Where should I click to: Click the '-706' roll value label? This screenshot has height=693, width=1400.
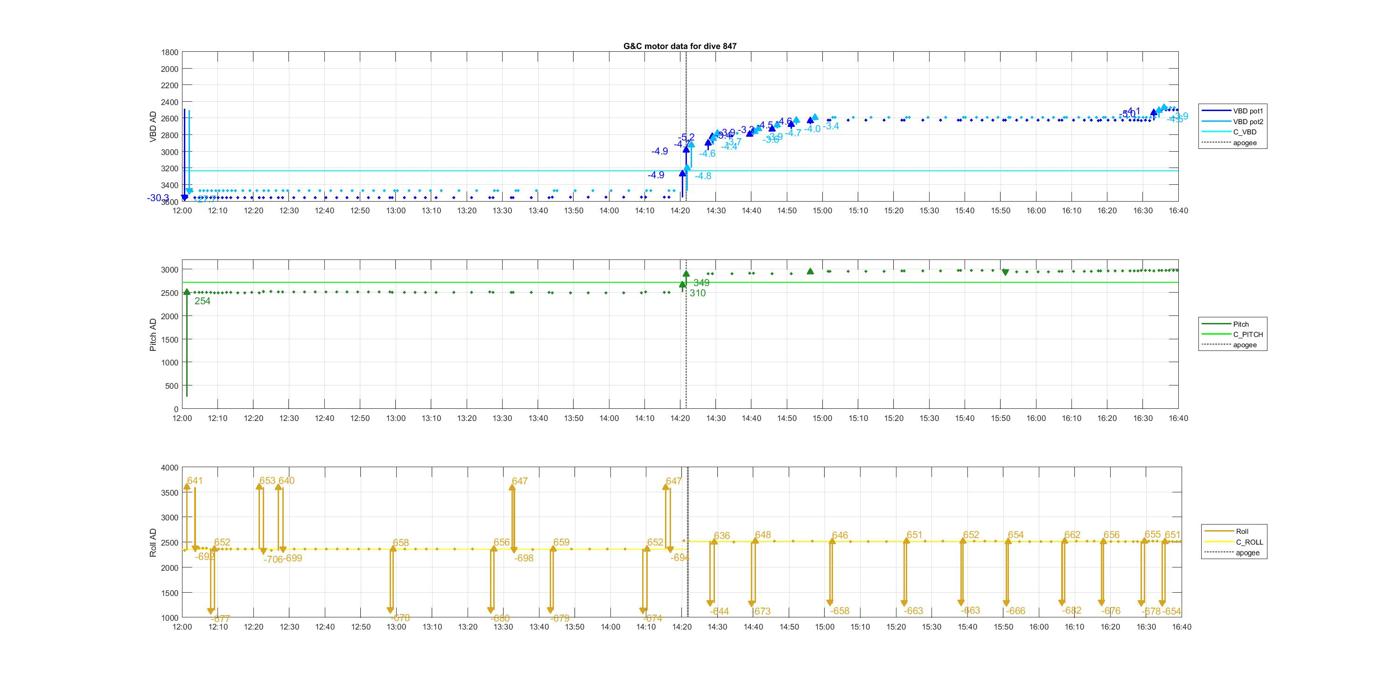click(273, 560)
